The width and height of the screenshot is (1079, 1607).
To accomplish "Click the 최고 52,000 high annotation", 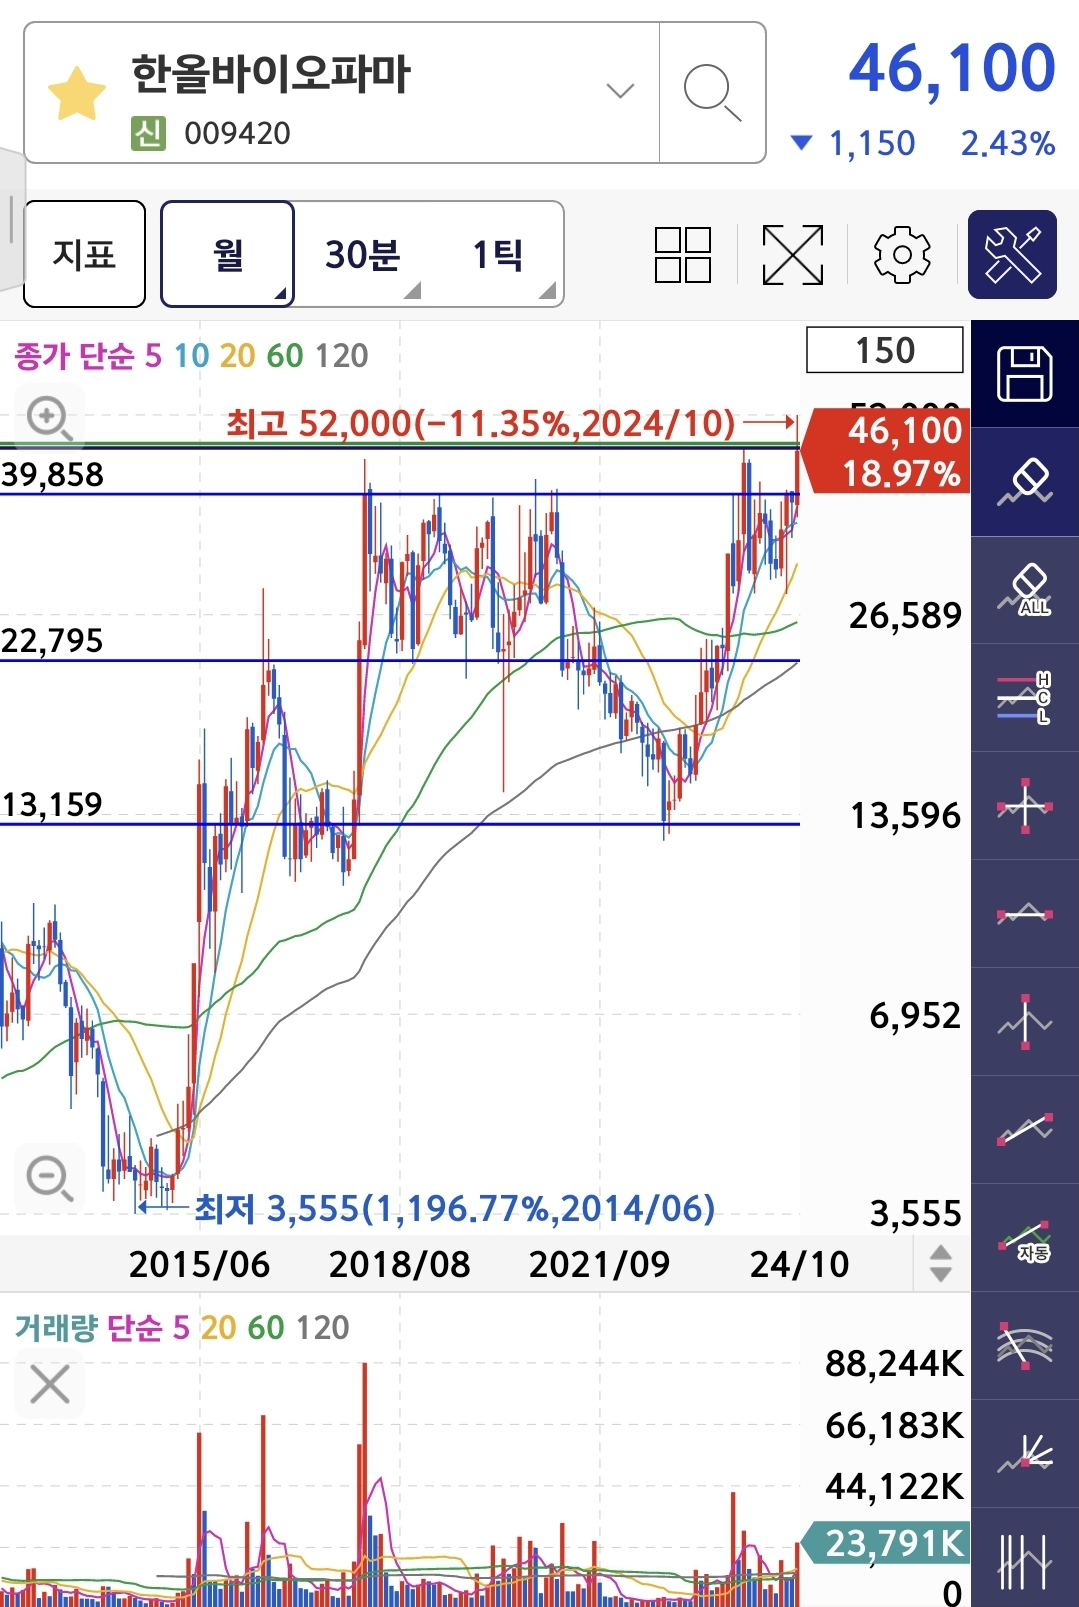I will pos(481,423).
